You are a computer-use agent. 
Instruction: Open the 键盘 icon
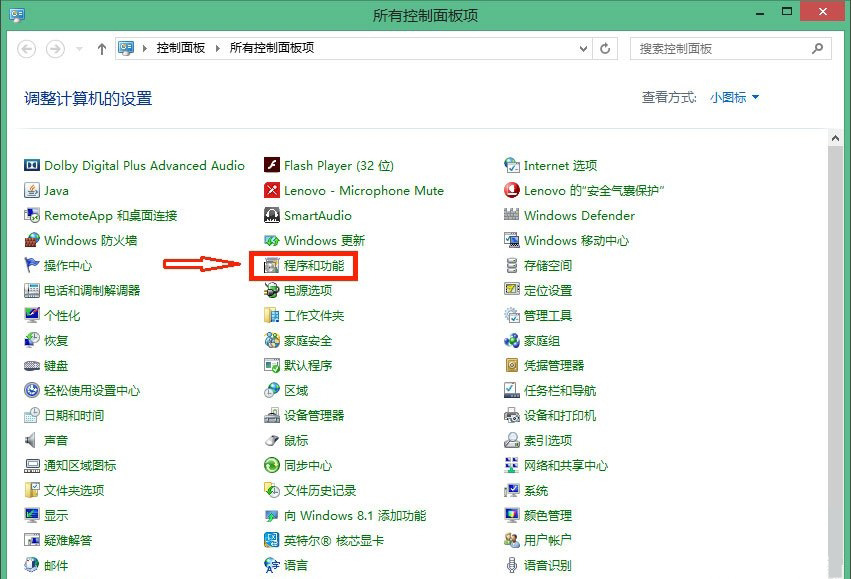[x=32, y=366]
